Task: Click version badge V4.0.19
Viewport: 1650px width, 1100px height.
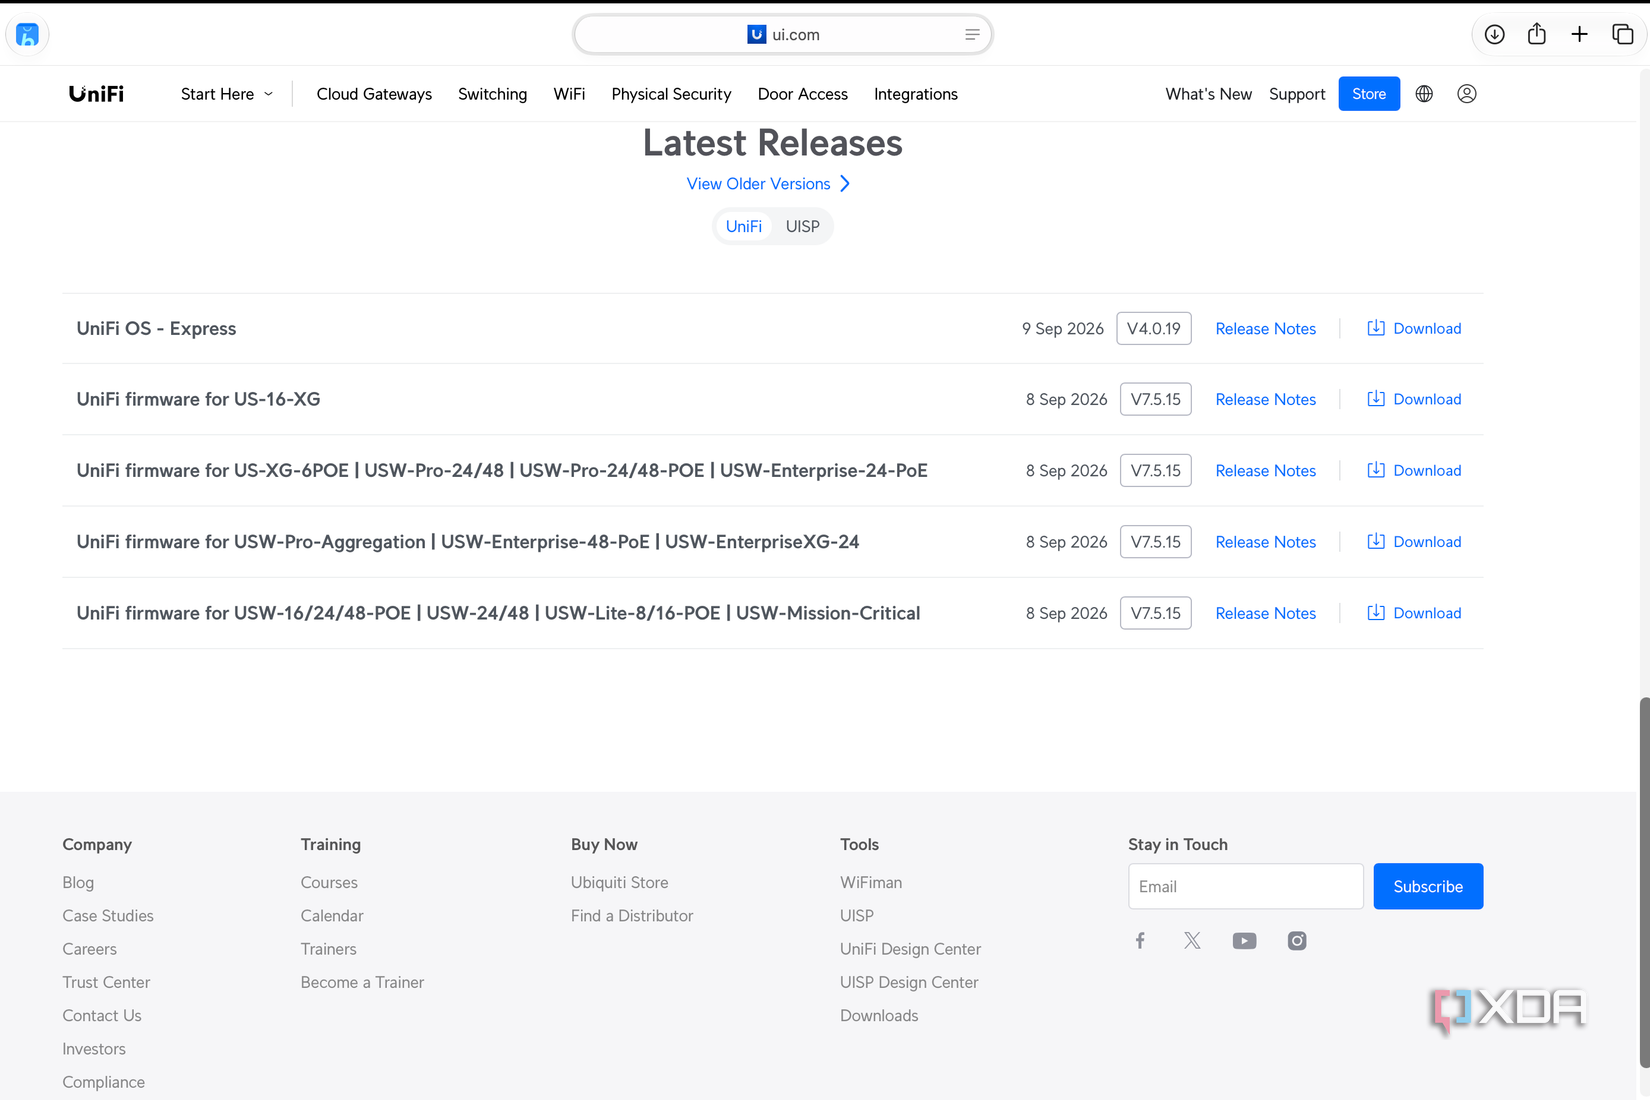Action: [1154, 328]
